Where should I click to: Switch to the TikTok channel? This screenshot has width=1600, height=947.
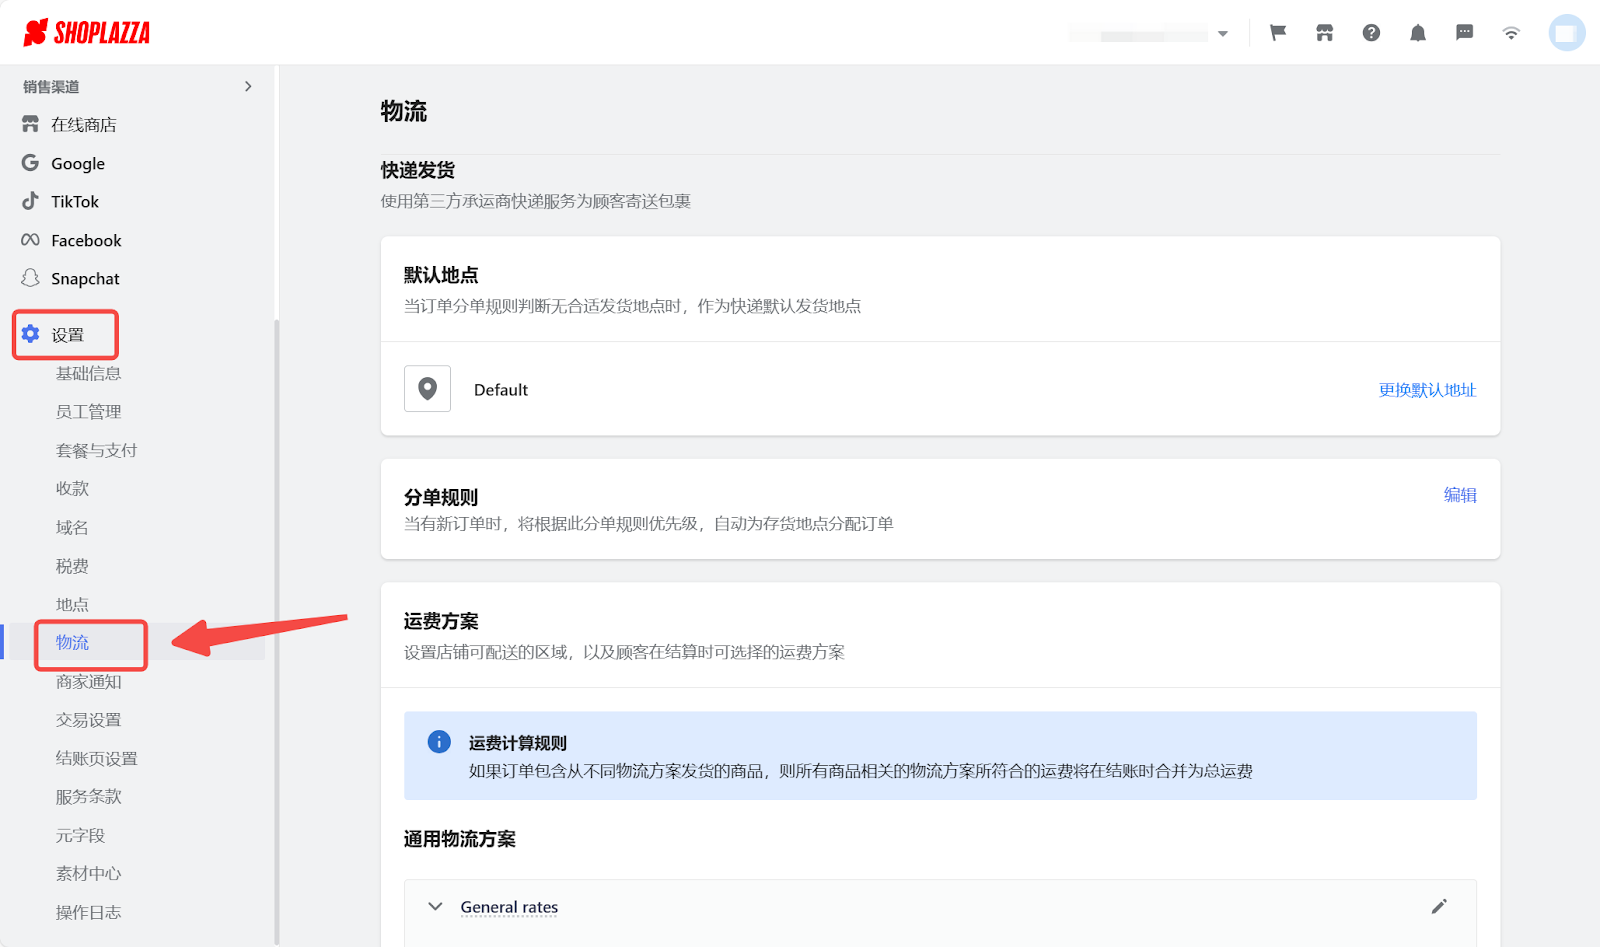tap(75, 201)
